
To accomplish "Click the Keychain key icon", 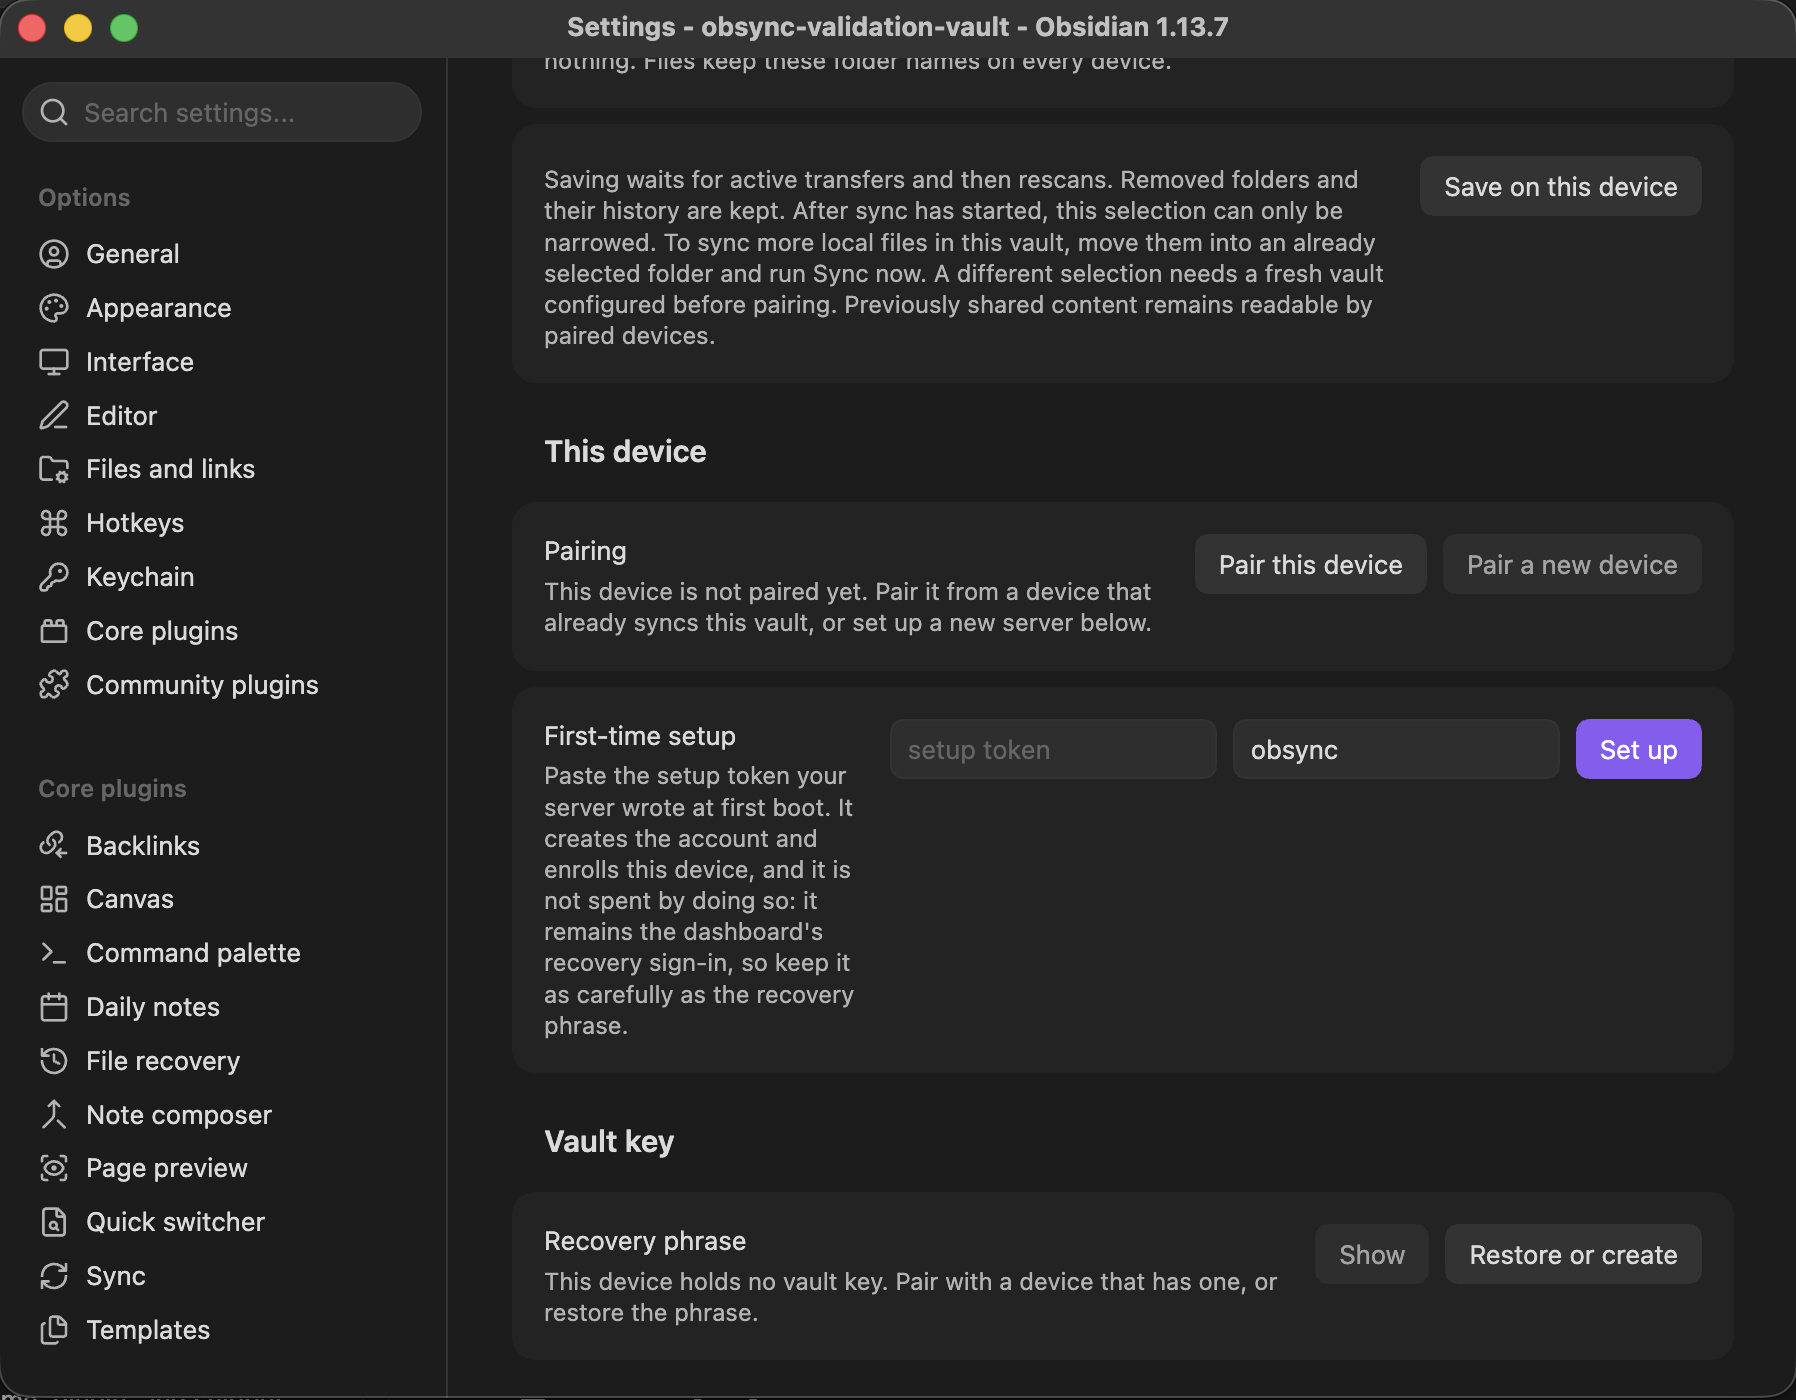I will (x=54, y=577).
